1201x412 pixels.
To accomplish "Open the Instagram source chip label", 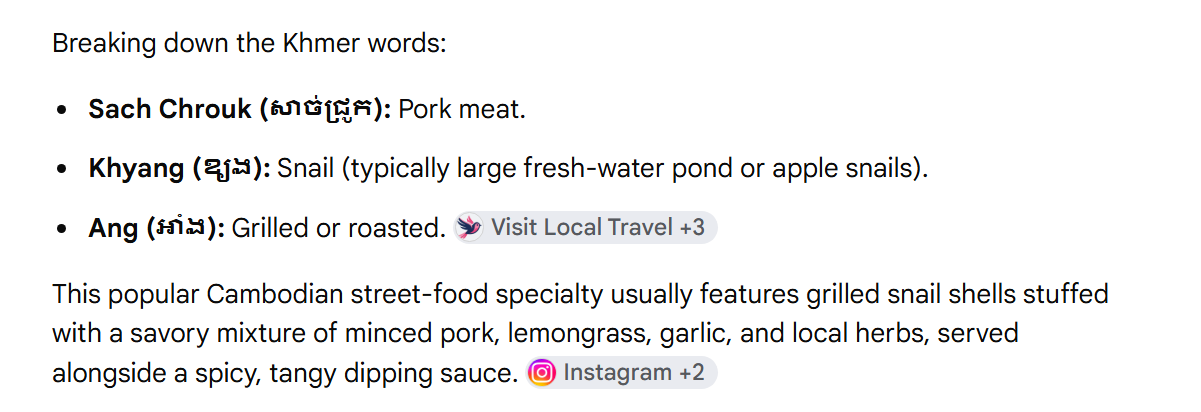I will [617, 373].
